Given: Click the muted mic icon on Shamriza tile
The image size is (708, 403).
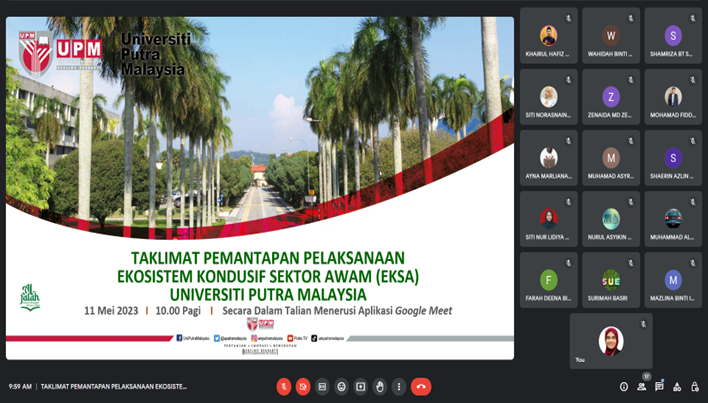Looking at the screenshot, I should tap(693, 19).
